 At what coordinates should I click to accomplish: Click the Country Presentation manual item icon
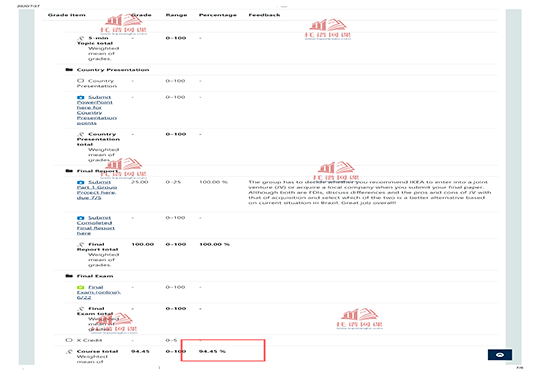[x=81, y=81]
